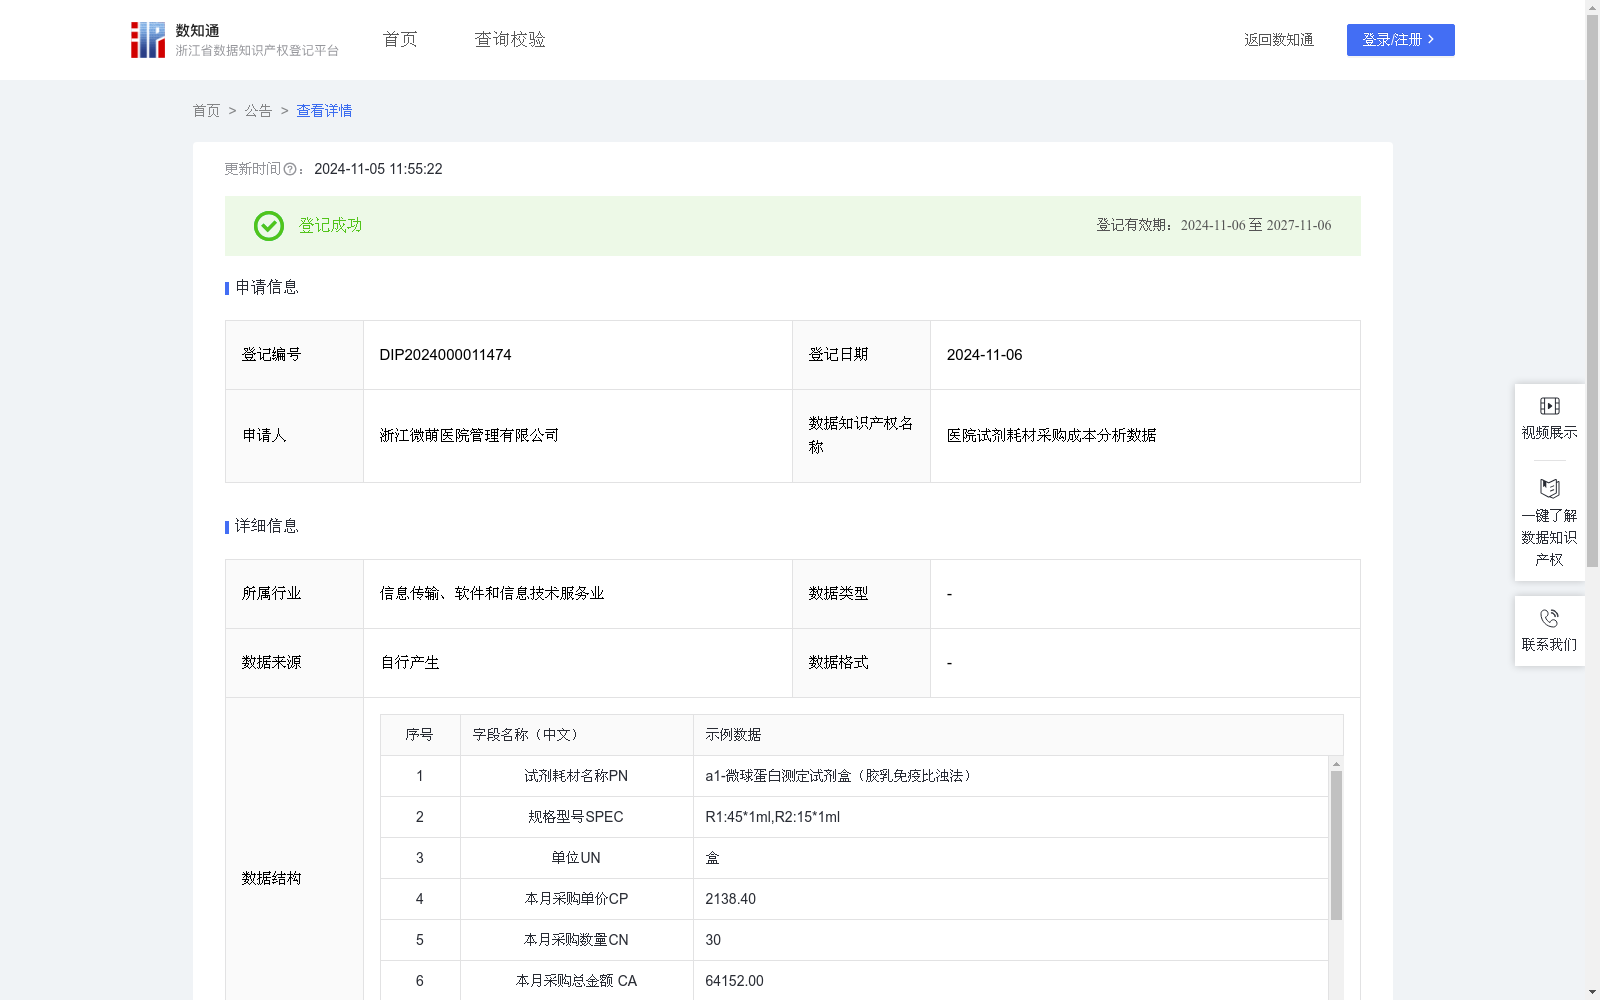The width and height of the screenshot is (1600, 1000).
Task: Click the applicant 浙江微萌医院管理有限公司
Action: pos(469,436)
